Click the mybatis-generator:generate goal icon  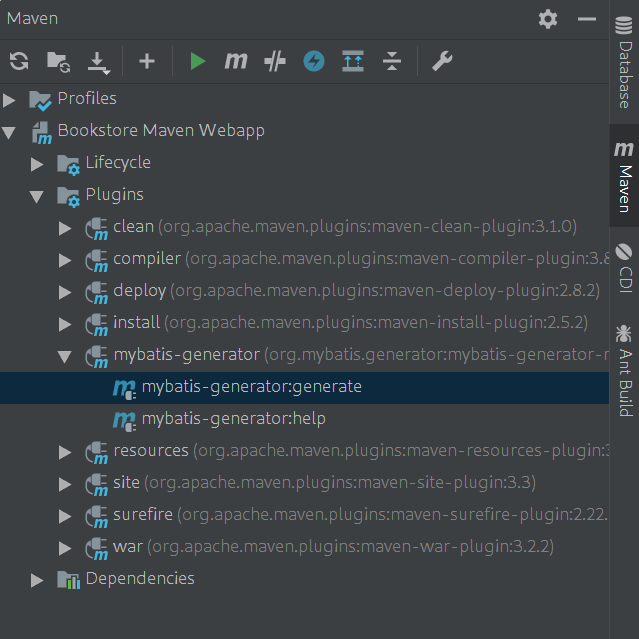(x=124, y=389)
